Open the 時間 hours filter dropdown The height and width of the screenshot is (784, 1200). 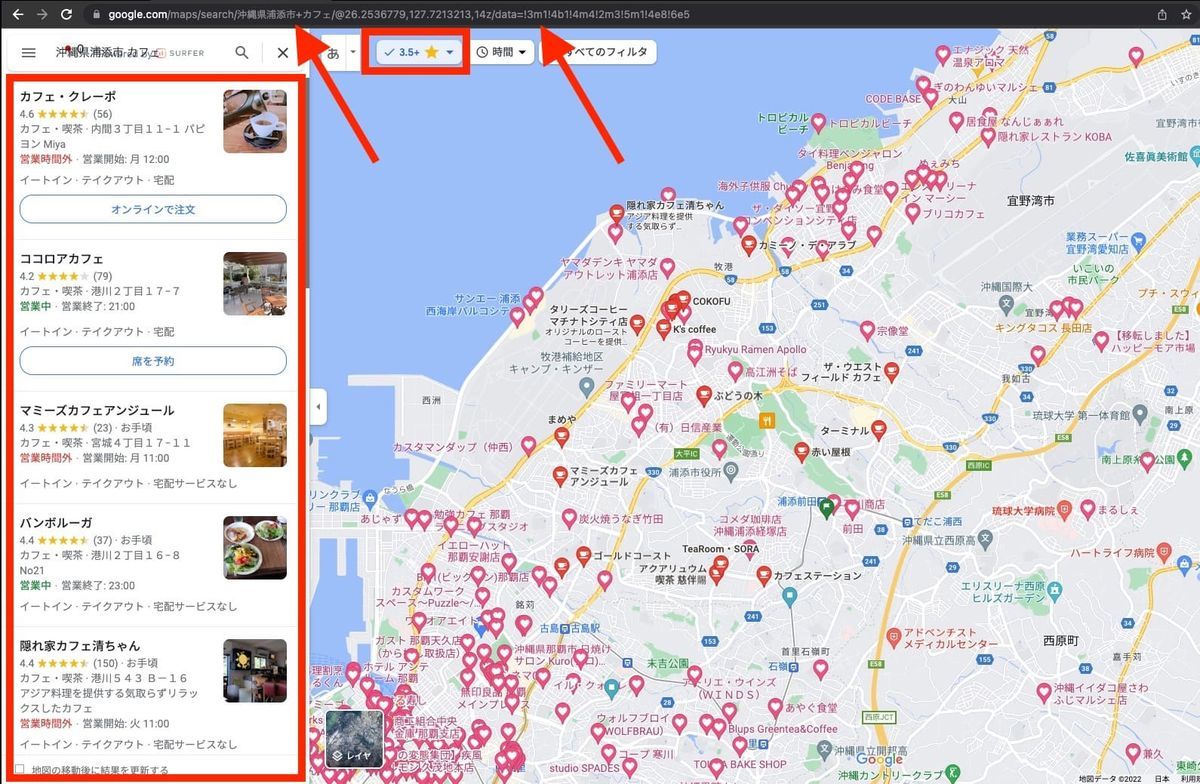click(x=500, y=52)
